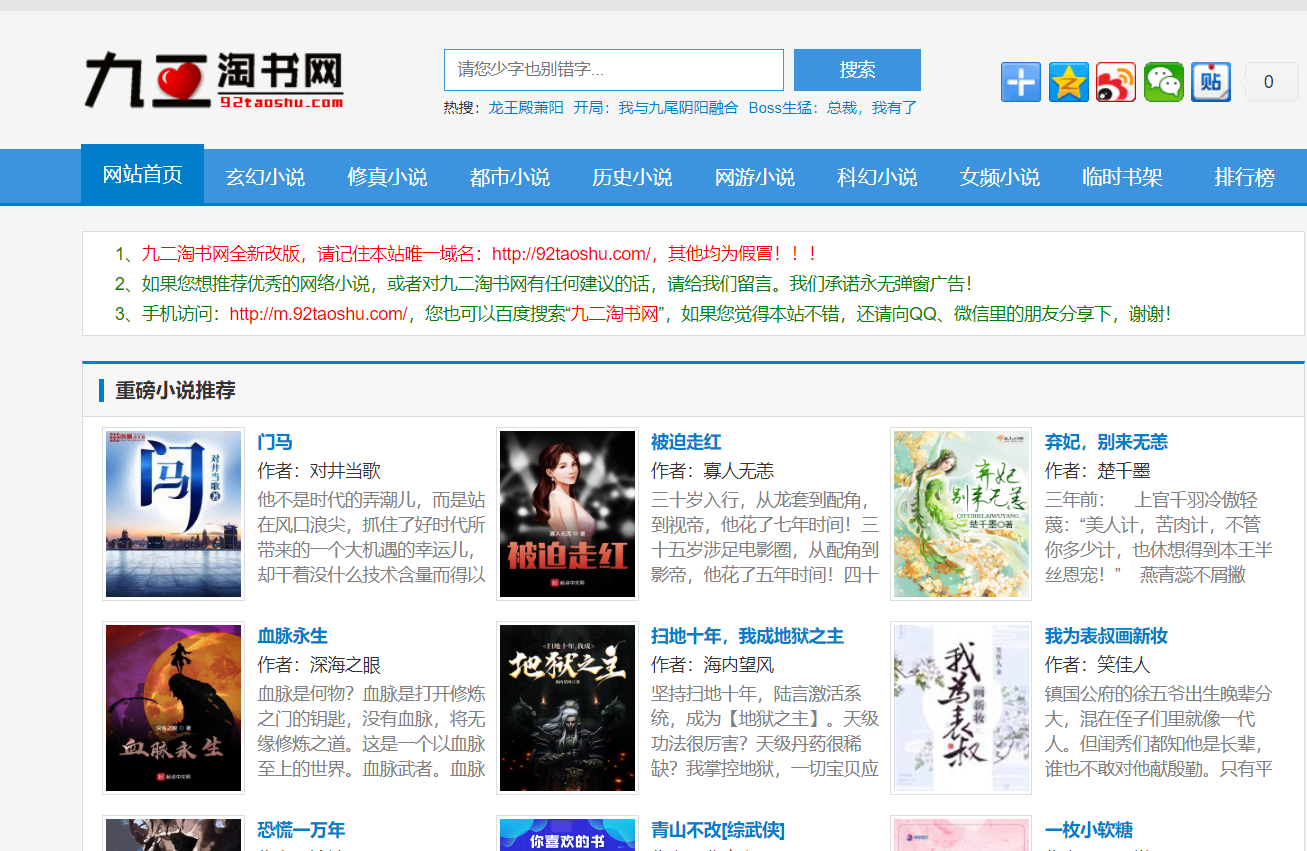Share to Sina Weibo icon
The image size is (1307, 851).
pyautogui.click(x=1116, y=82)
